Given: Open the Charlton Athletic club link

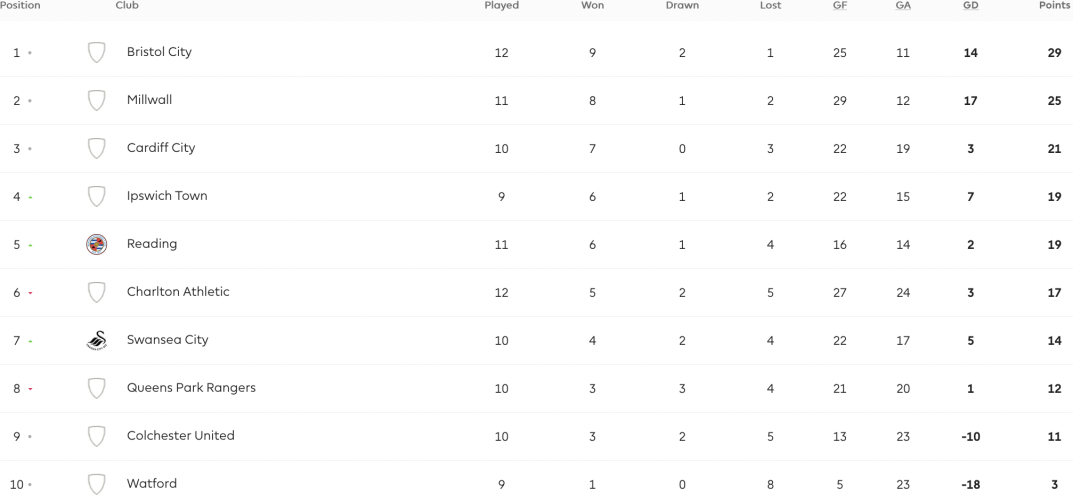Looking at the screenshot, I should pyautogui.click(x=178, y=291).
